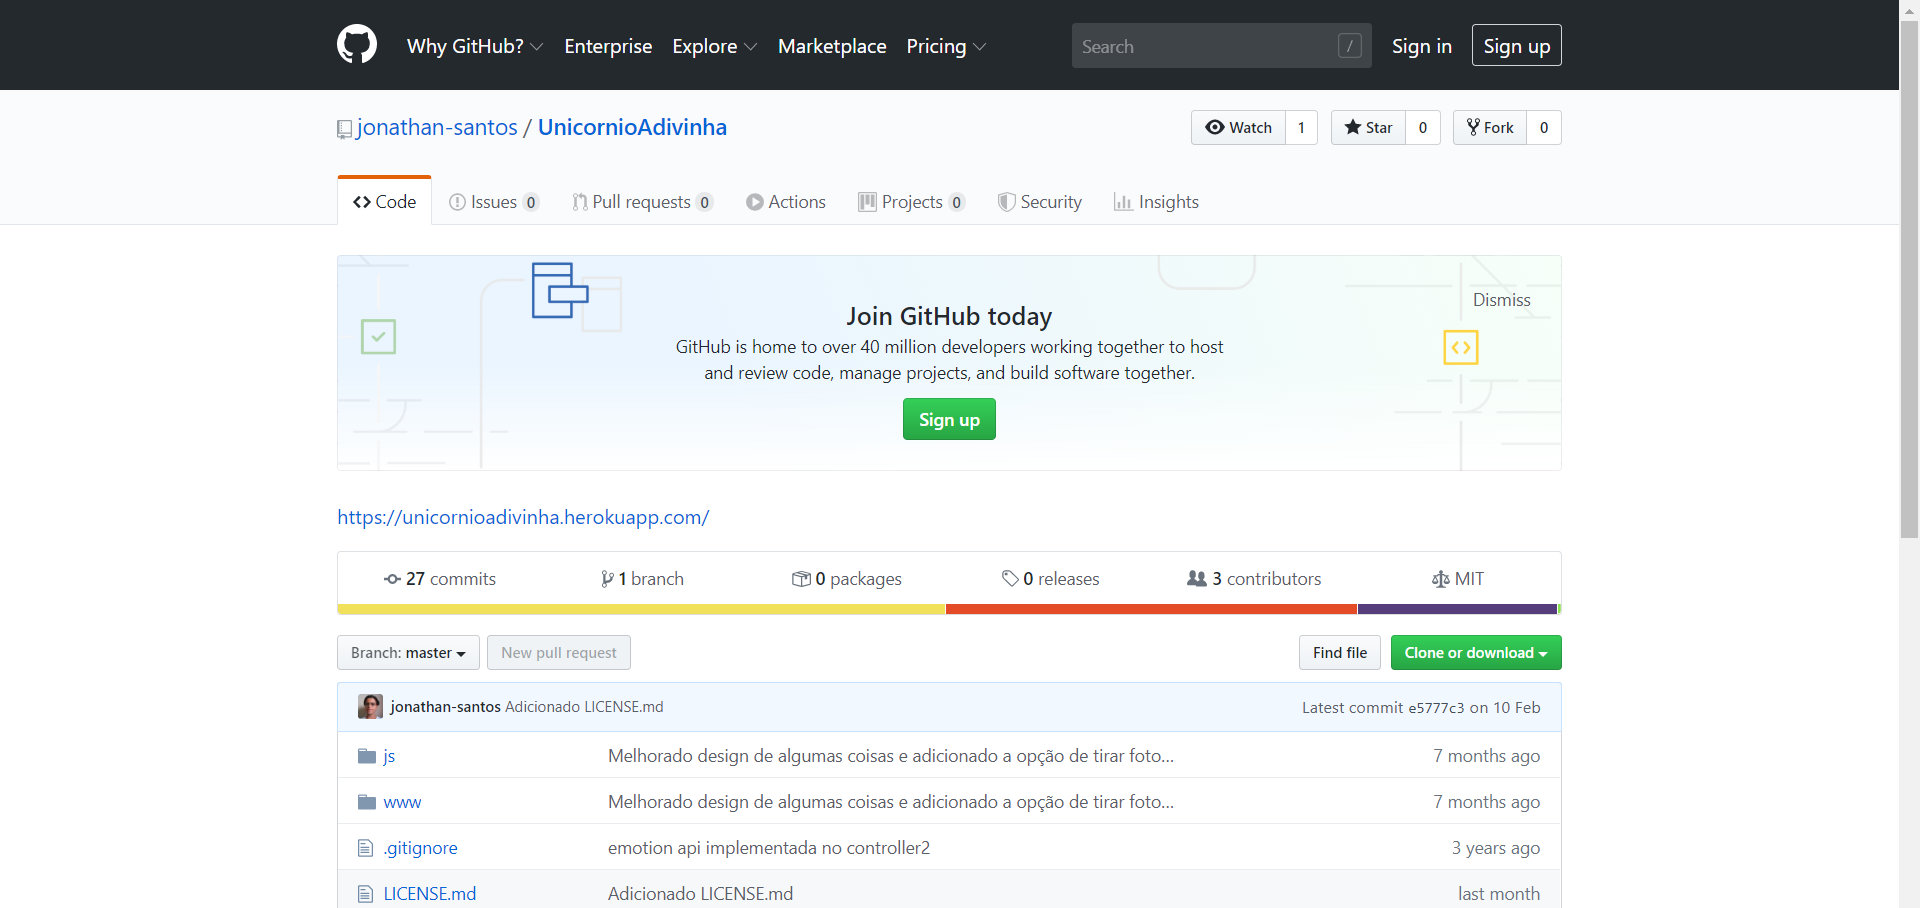Expand the Explore menu

pyautogui.click(x=715, y=46)
